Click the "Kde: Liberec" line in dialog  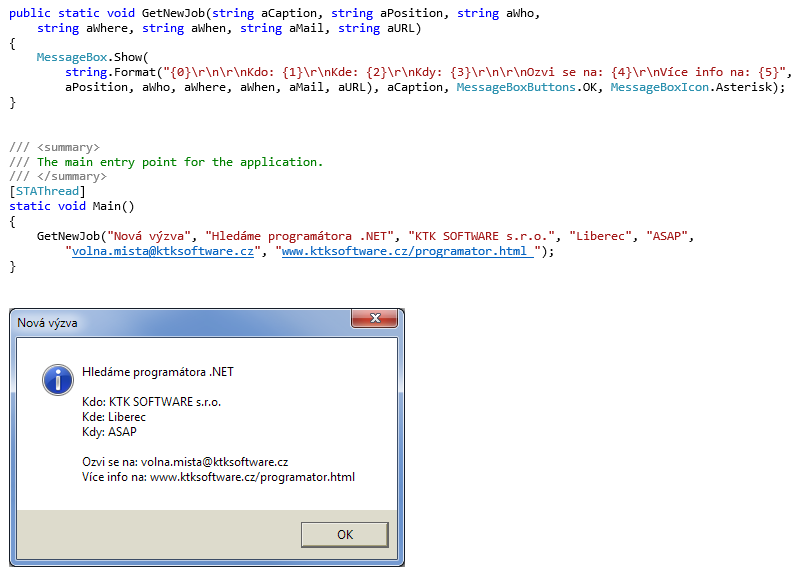pyautogui.click(x=114, y=416)
